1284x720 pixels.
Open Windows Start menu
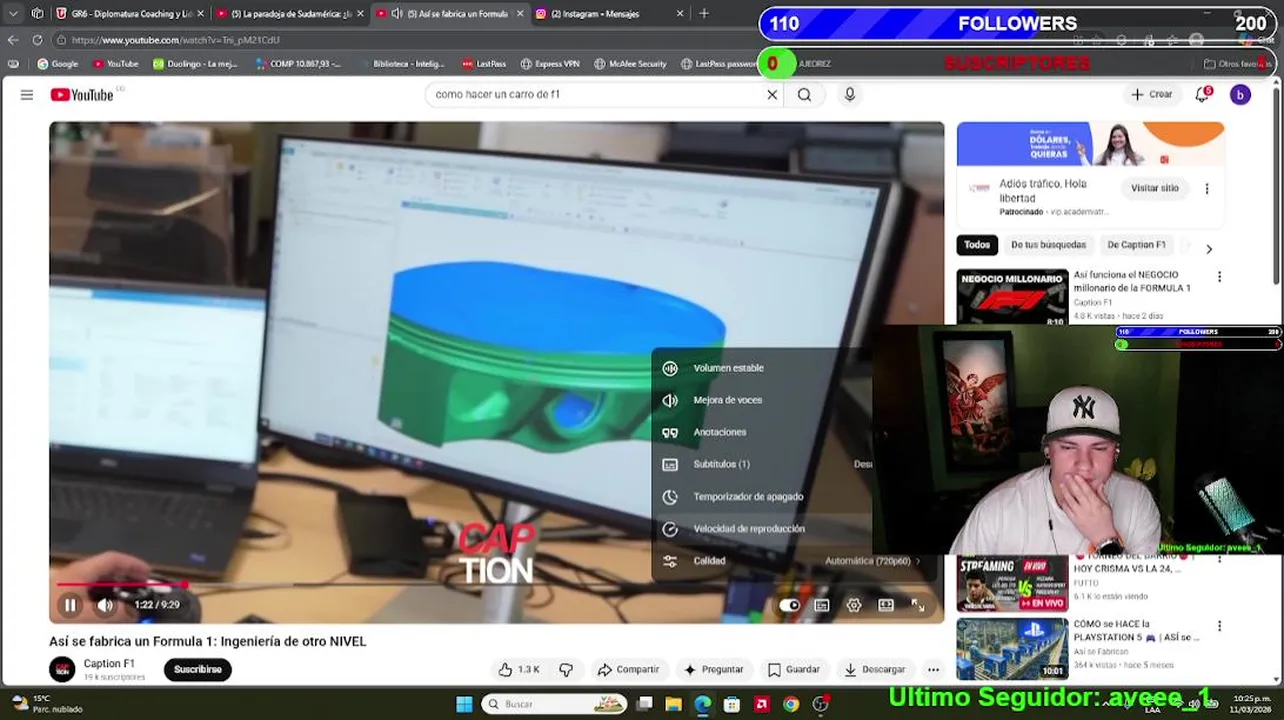coord(464,704)
